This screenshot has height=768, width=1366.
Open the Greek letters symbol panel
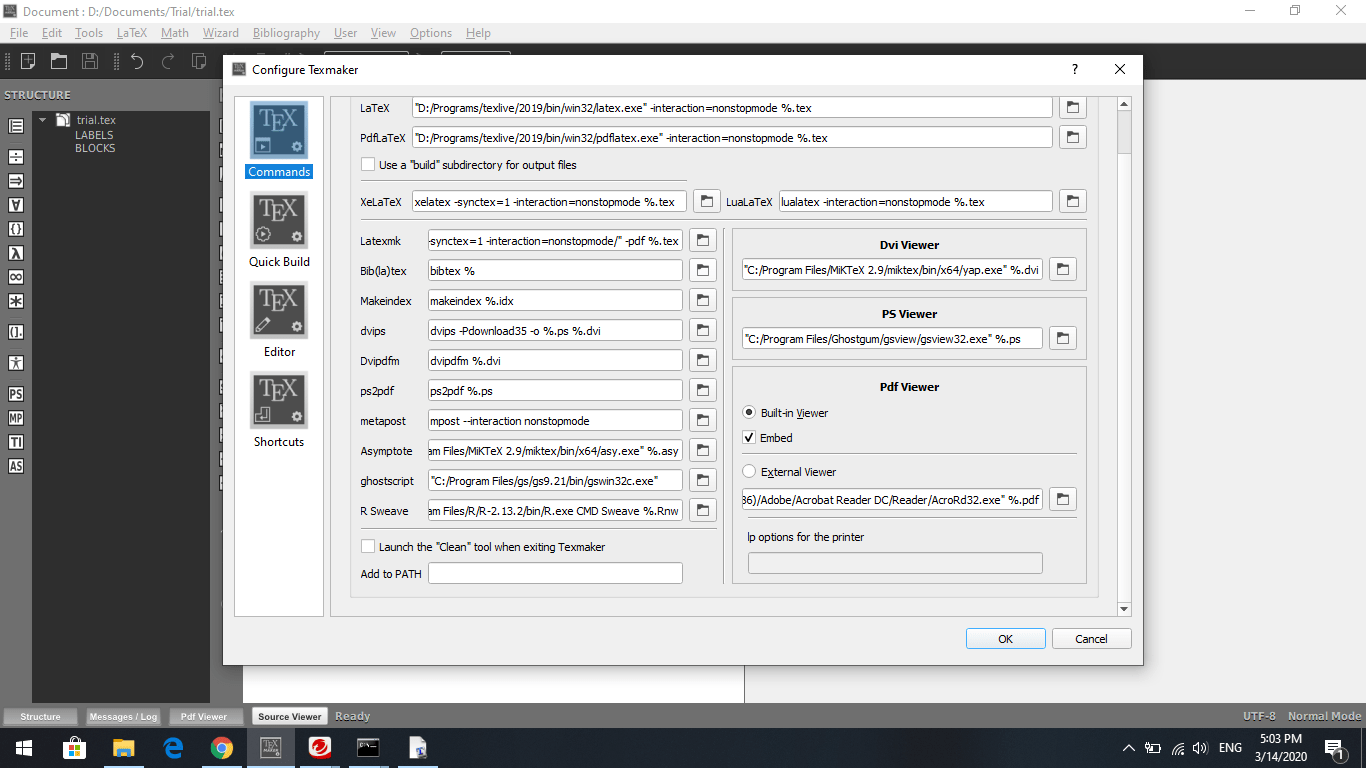click(15, 252)
